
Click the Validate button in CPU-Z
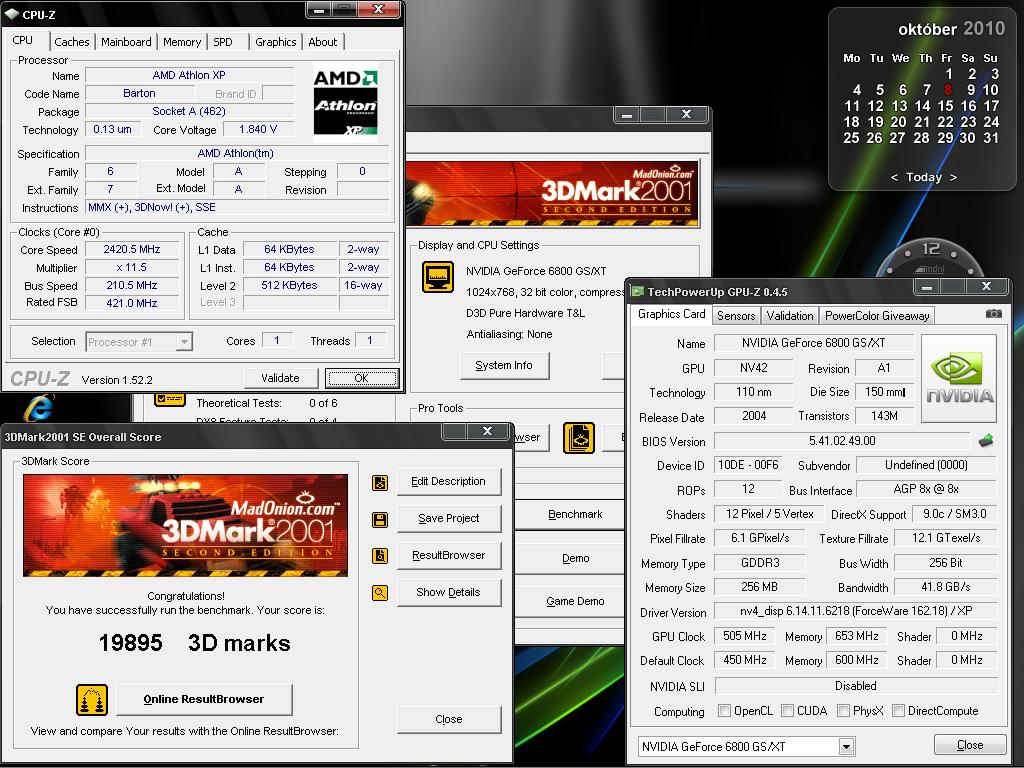(x=281, y=378)
